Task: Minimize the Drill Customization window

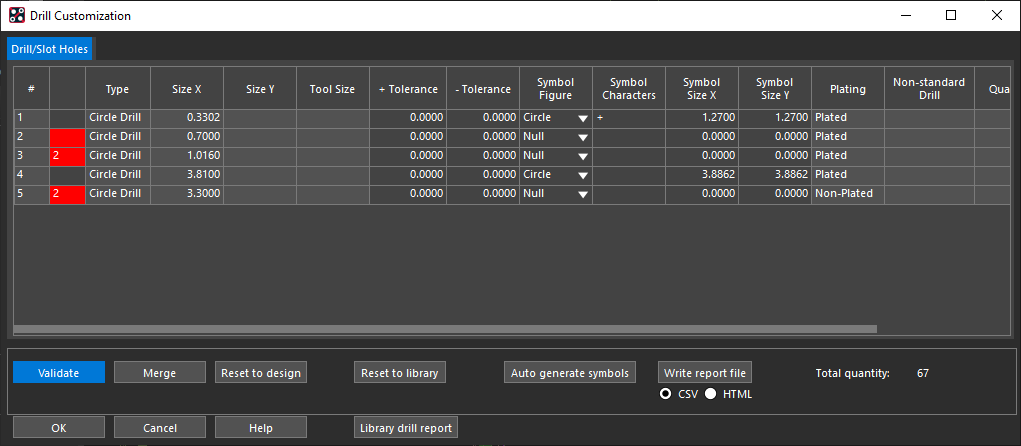Action: 905,16
